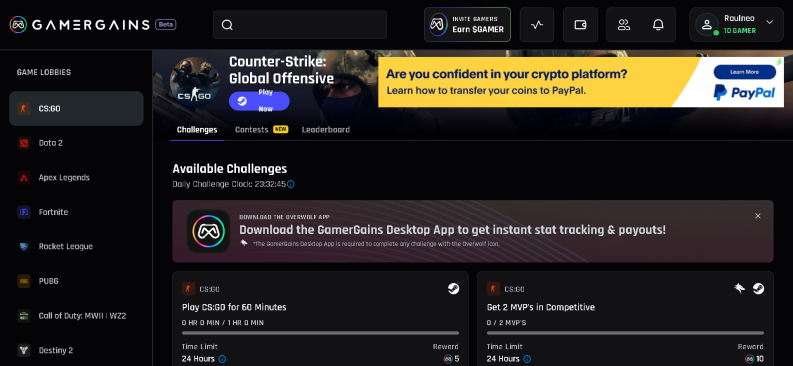Click the CS:GO sidebar game icon
This screenshot has width=793, height=366.
[x=24, y=108]
